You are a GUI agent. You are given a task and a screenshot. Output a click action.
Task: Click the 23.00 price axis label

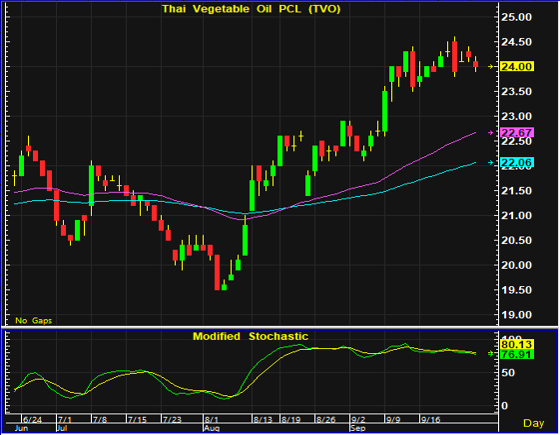coord(516,116)
